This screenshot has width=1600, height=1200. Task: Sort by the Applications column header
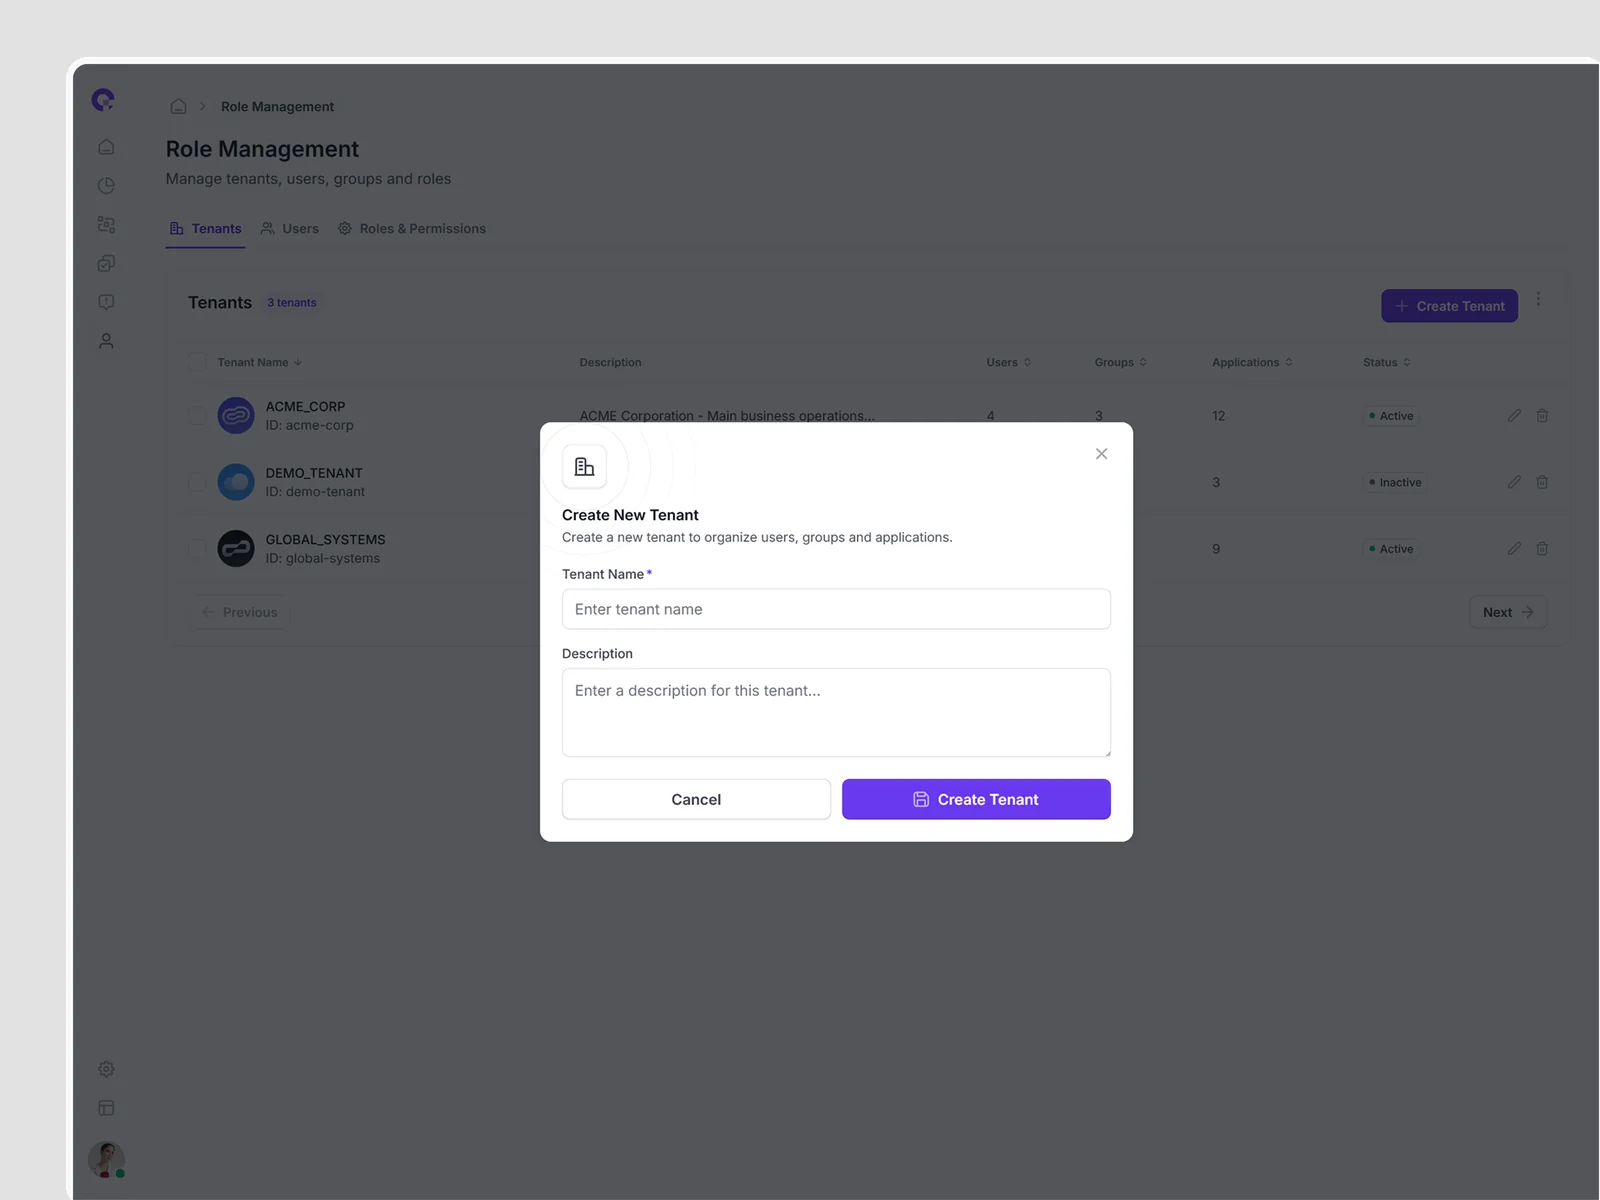point(1252,362)
